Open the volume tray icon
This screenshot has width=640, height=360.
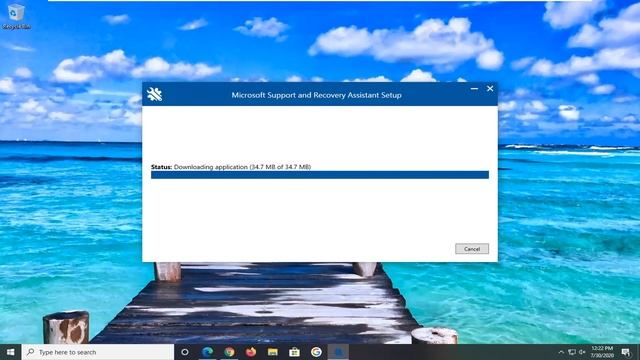click(582, 352)
